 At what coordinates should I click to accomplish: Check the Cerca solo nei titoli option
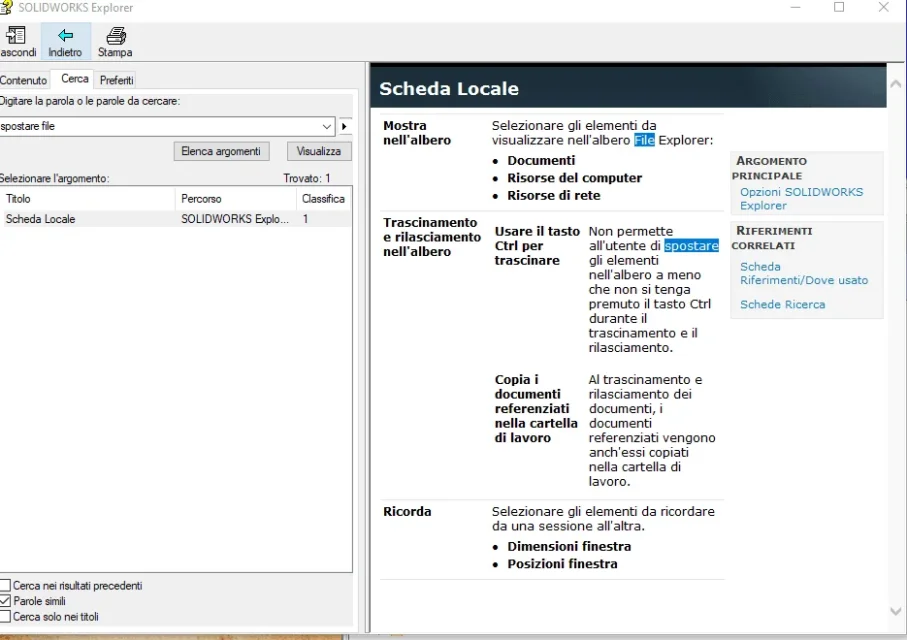[x=5, y=616]
